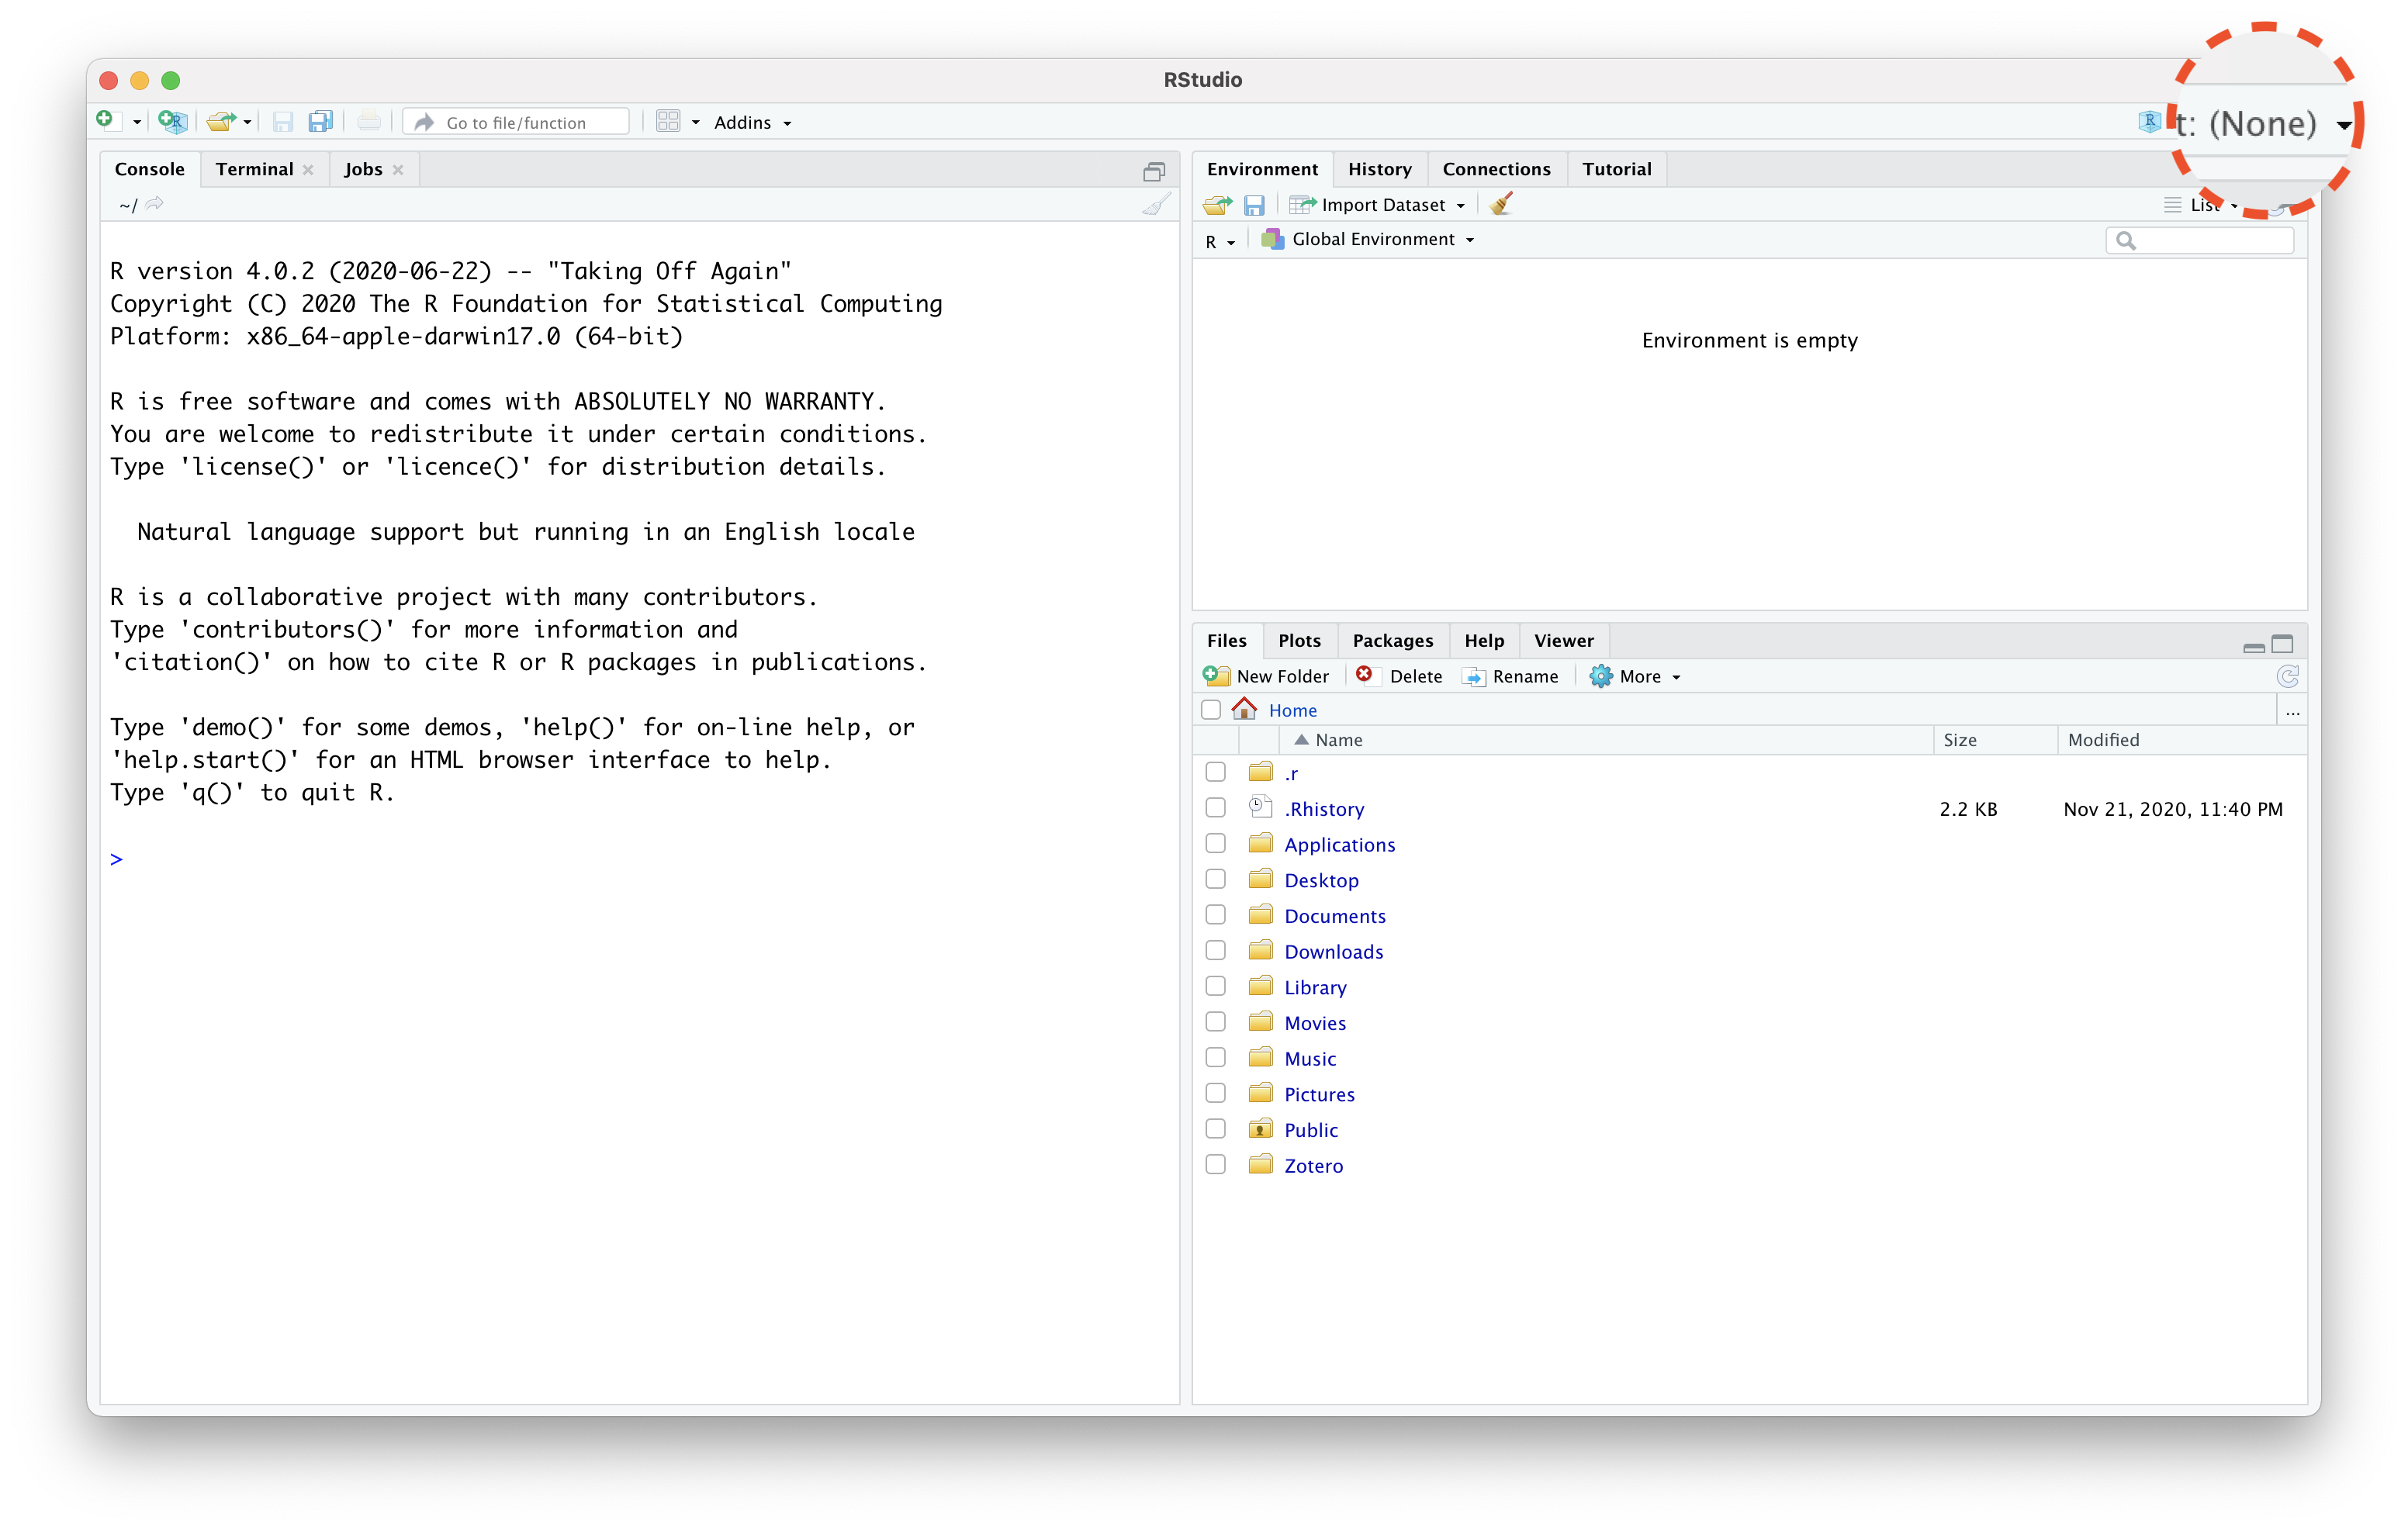The image size is (2408, 1531).
Task: Click the workspace panes layout icon
Action: click(668, 122)
